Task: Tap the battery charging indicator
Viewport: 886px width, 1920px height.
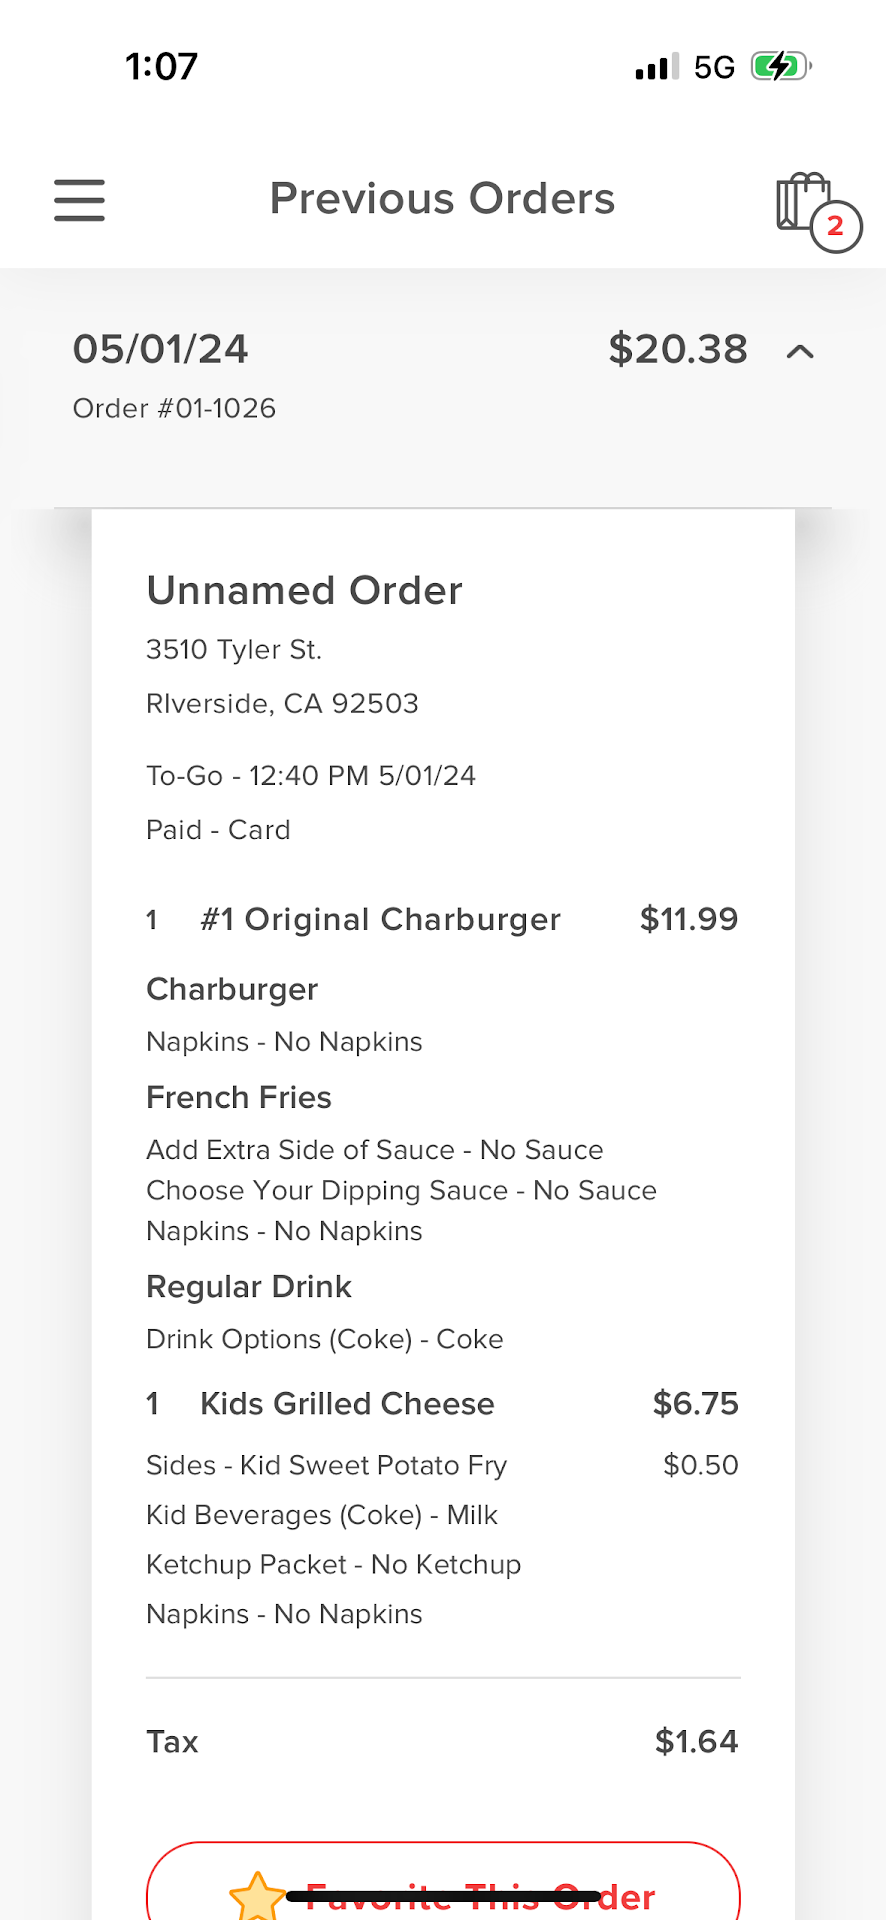Action: tap(780, 67)
